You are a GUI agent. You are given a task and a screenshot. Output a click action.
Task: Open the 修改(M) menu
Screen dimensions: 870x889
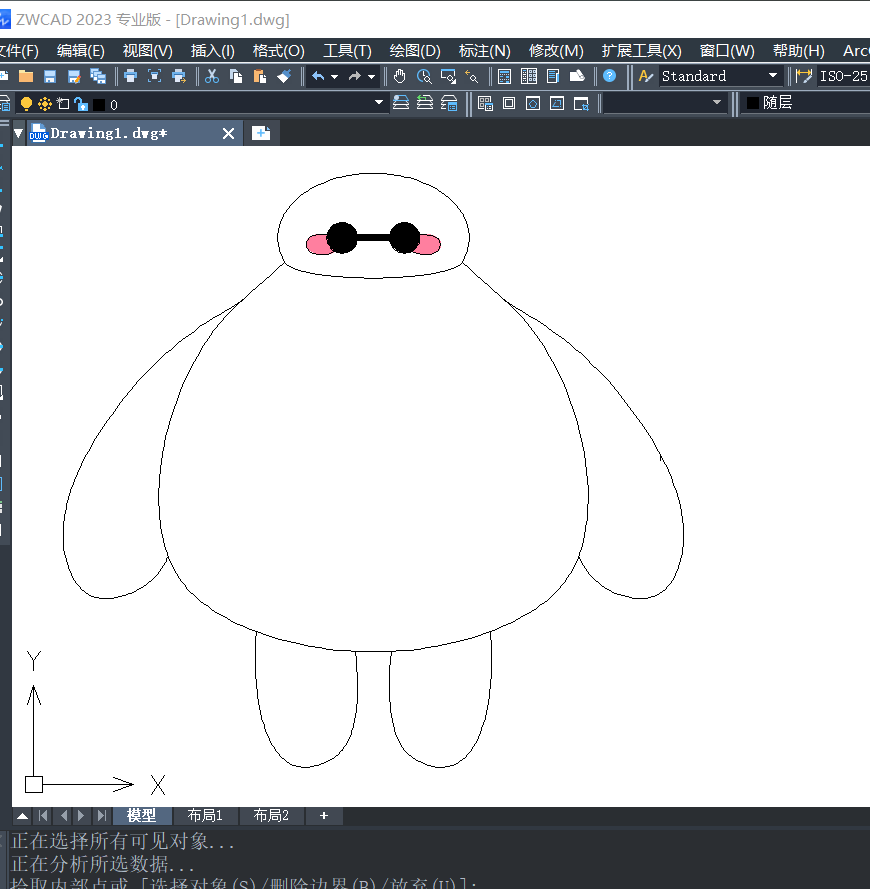(x=556, y=51)
